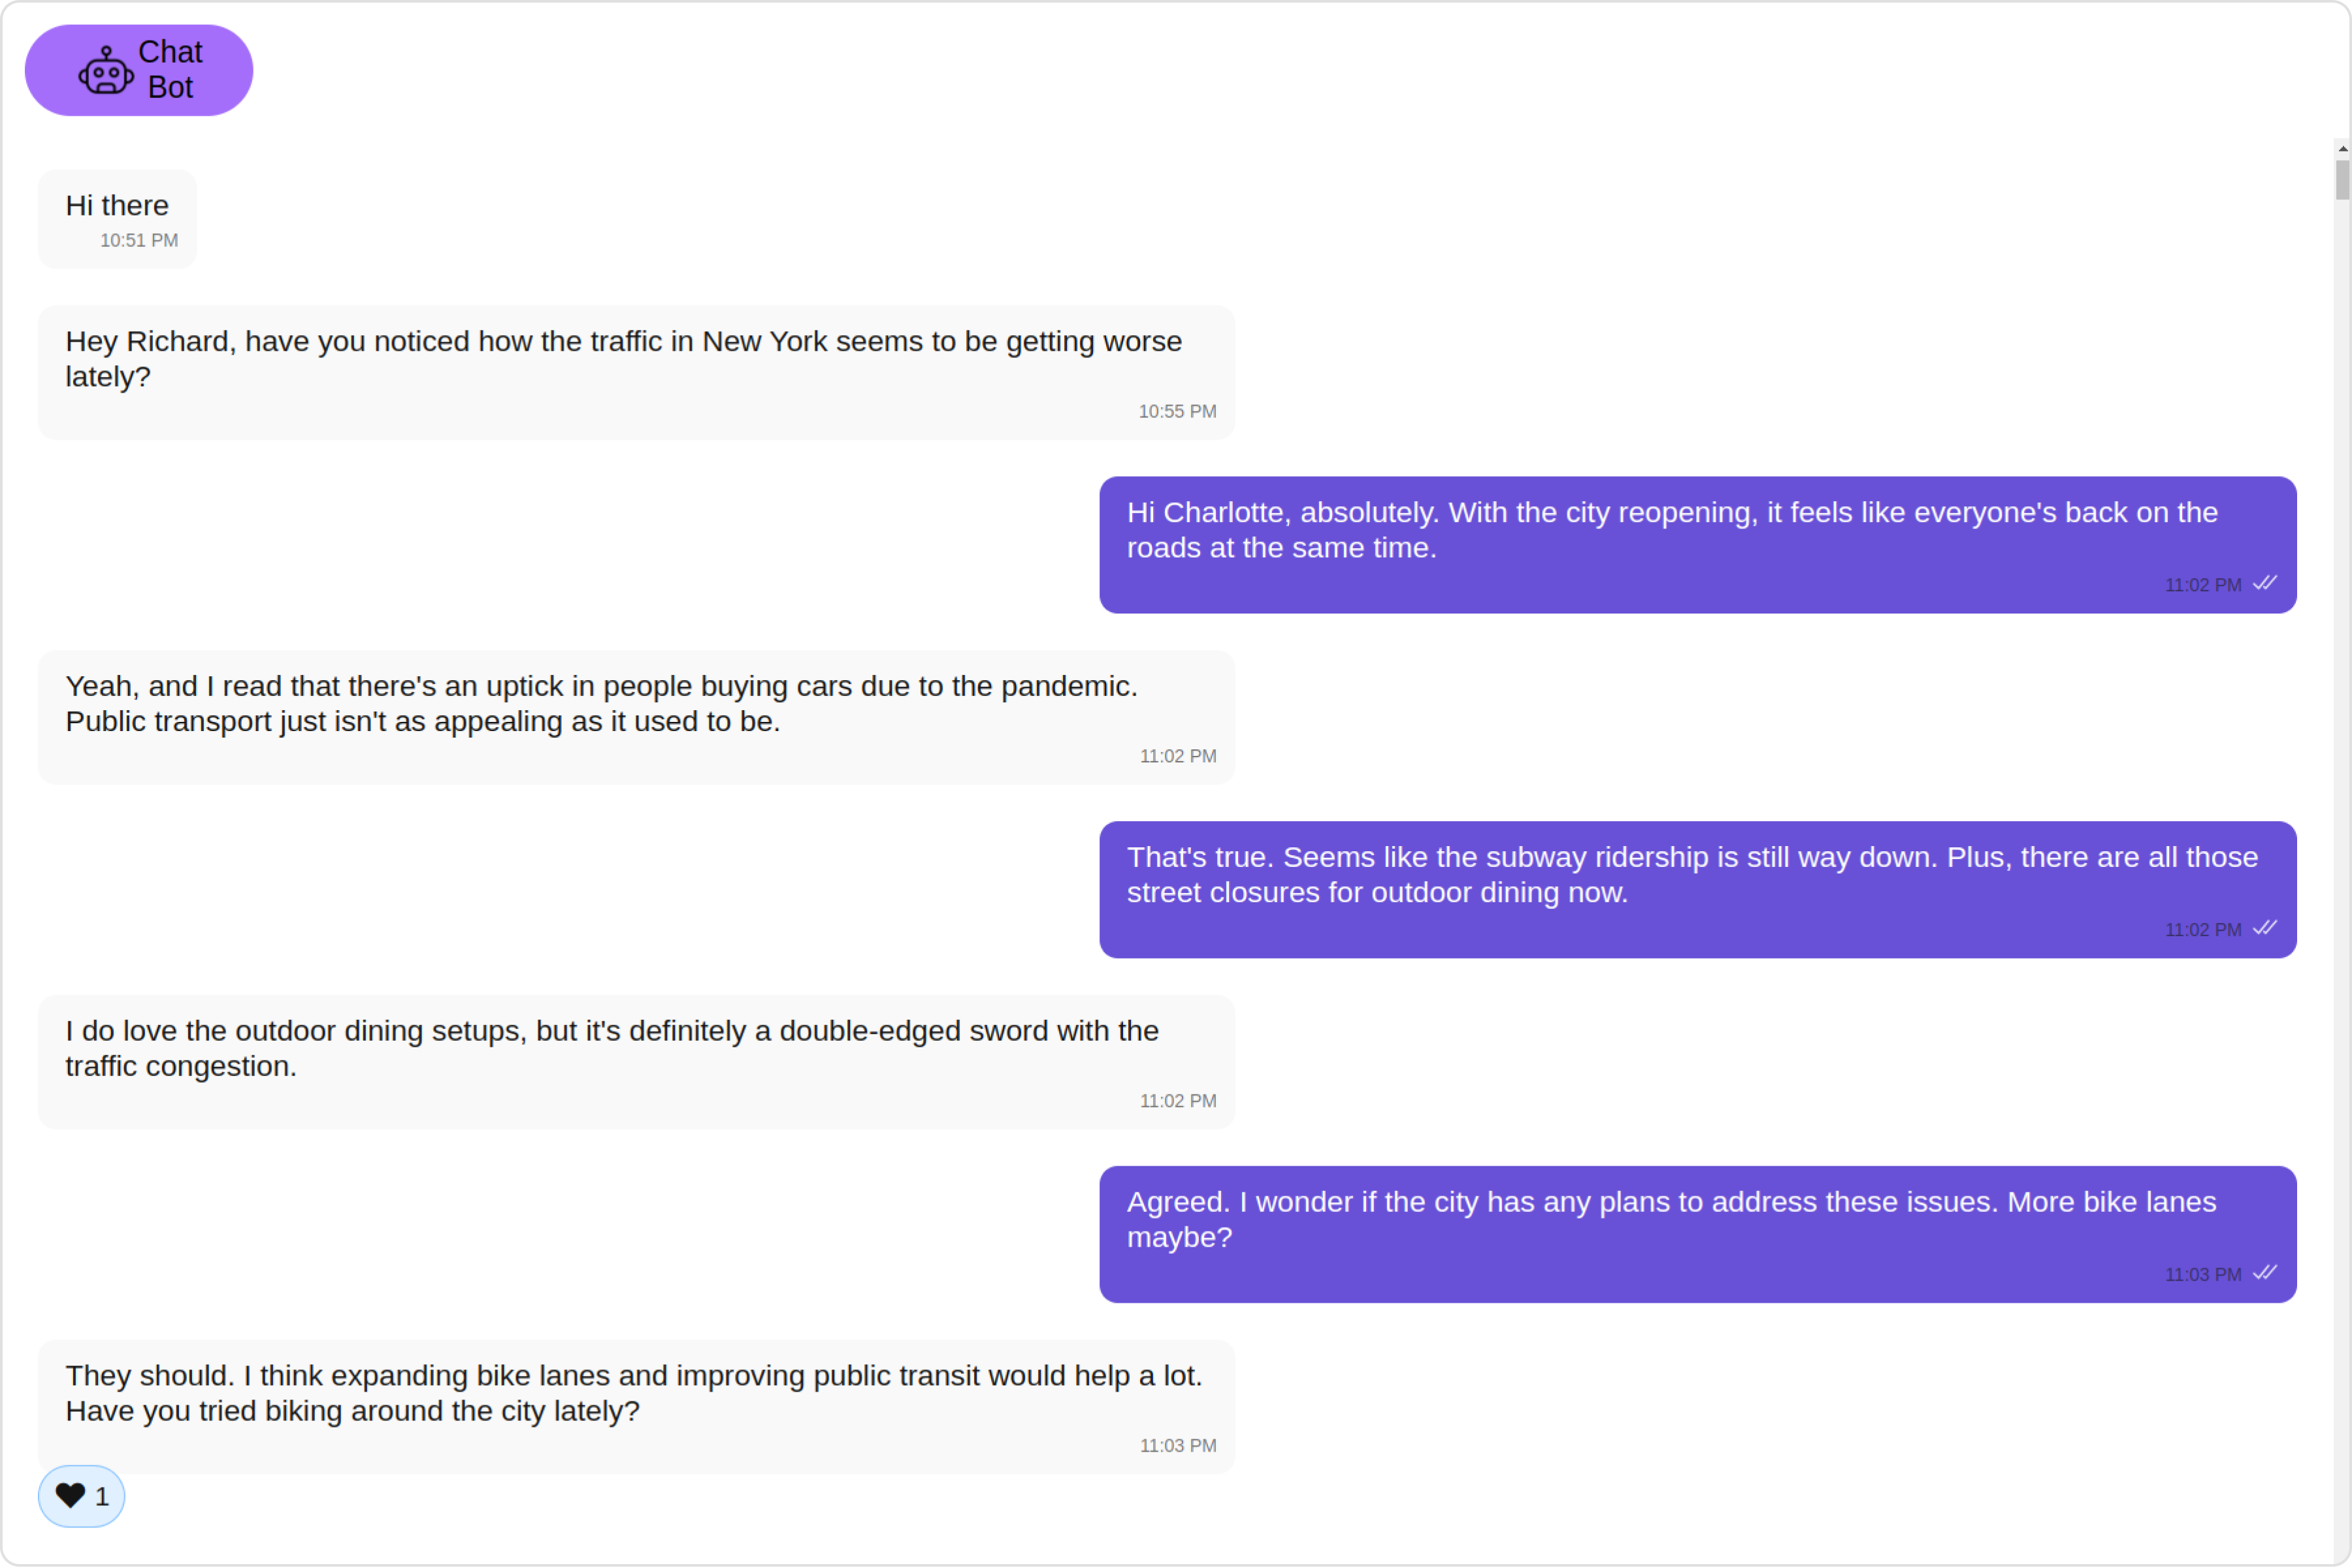Click the message about New York traffic getting worse
This screenshot has height=1568, width=2352.
(x=636, y=373)
